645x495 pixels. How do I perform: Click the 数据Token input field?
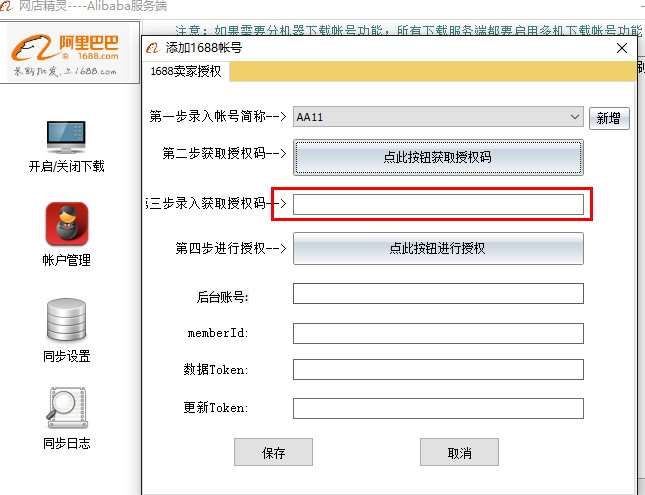[x=438, y=369]
